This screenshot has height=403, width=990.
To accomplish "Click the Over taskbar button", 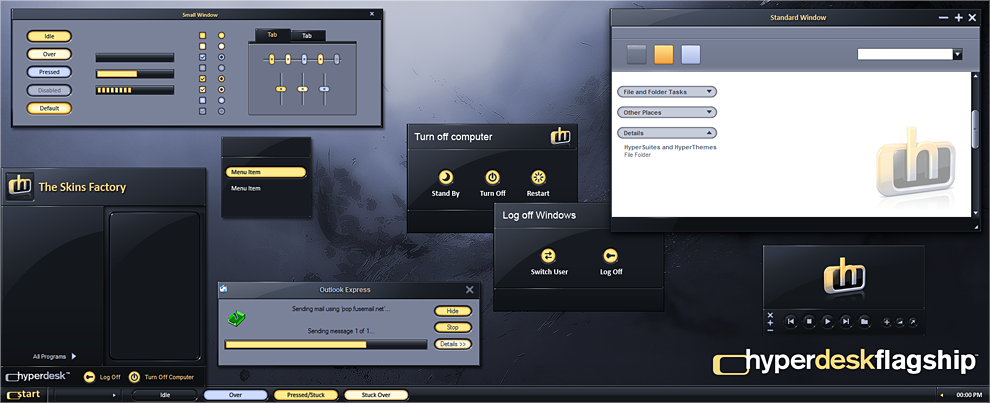I will coord(236,395).
